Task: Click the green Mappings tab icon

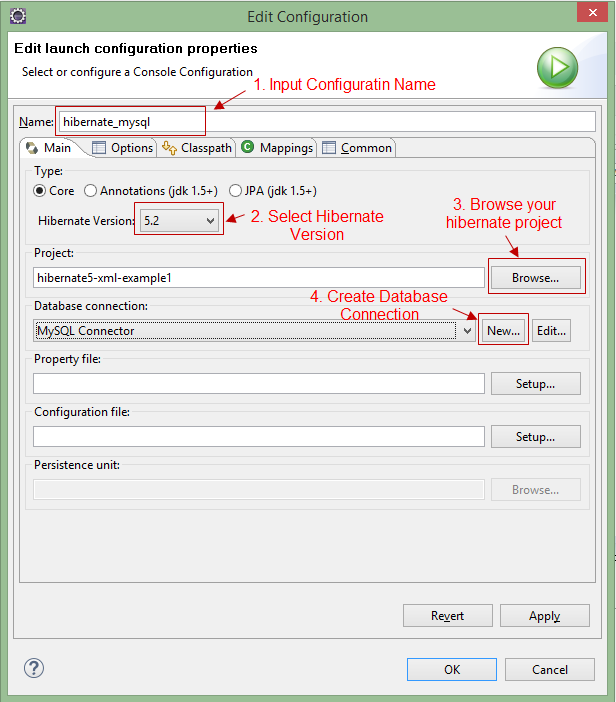Action: tap(247, 147)
